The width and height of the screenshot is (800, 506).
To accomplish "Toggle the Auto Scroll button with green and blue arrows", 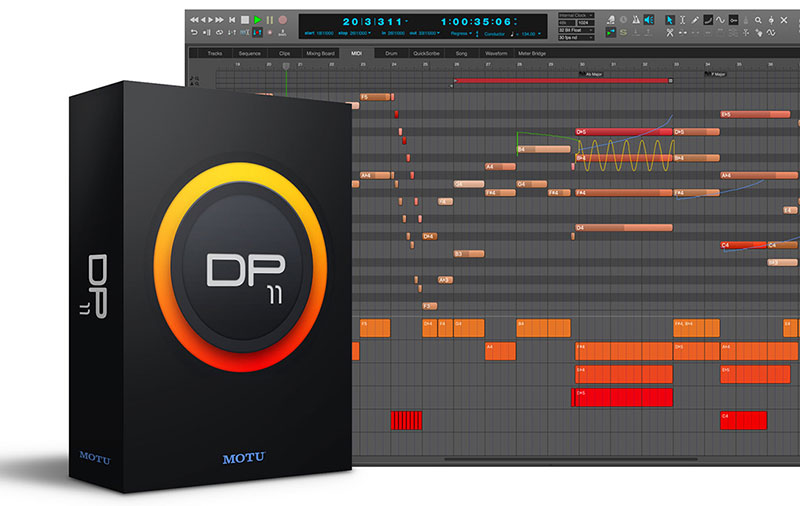I will (x=611, y=33).
